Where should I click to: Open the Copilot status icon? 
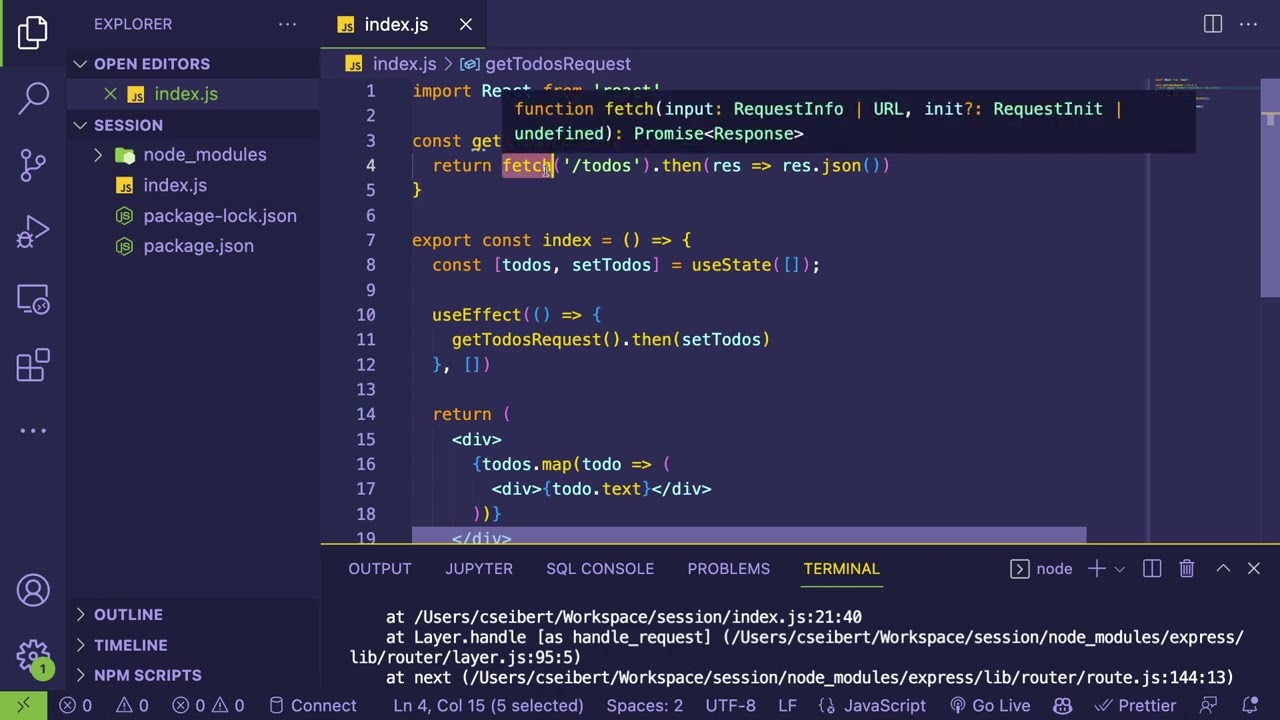click(x=1063, y=705)
